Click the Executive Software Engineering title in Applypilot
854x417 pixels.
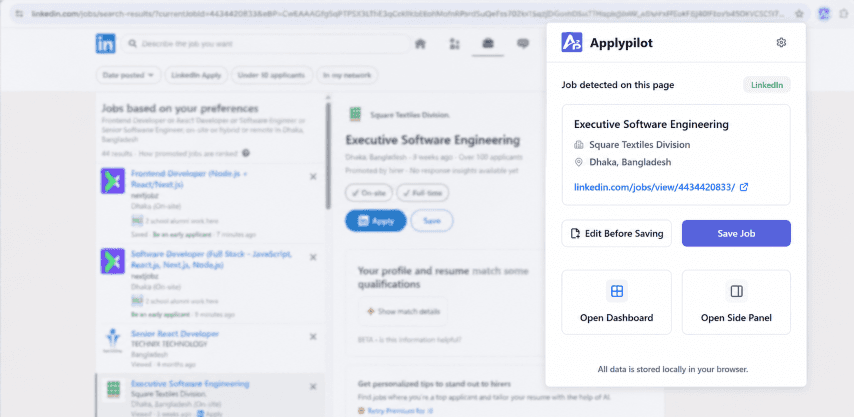[x=651, y=124]
